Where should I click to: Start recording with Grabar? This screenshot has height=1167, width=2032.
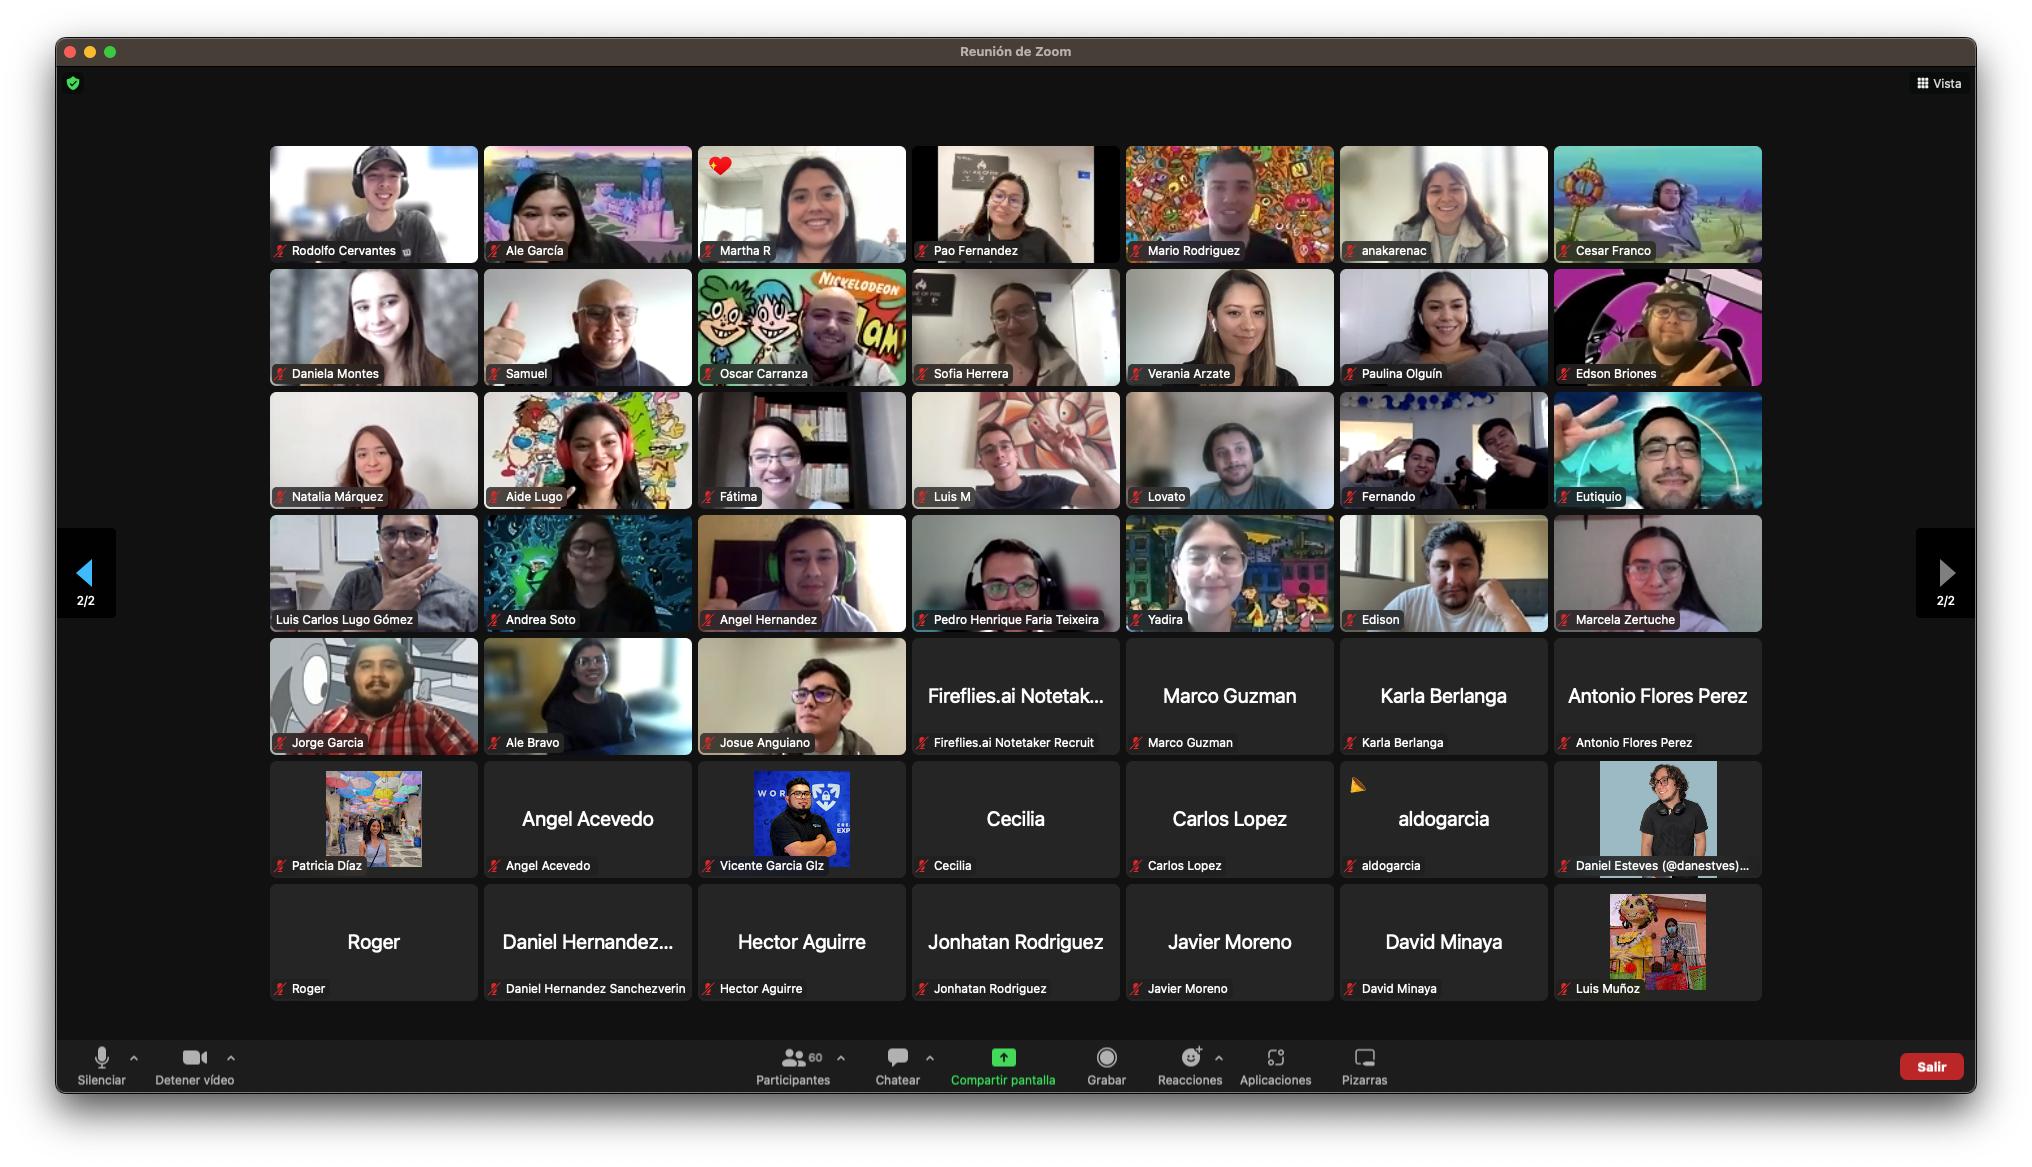[1106, 1066]
